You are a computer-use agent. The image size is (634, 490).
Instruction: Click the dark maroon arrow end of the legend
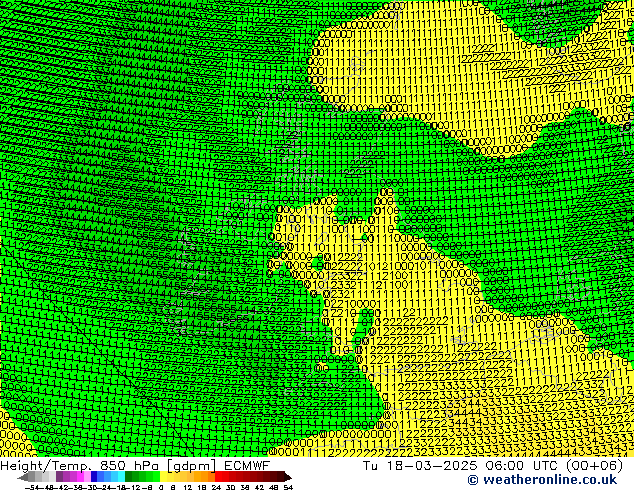[x=288, y=477]
